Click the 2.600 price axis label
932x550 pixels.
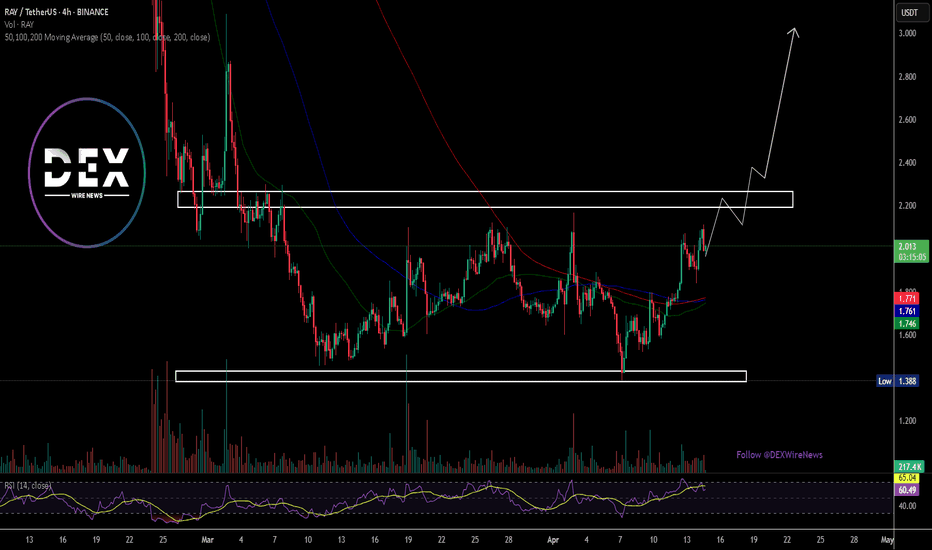[907, 120]
